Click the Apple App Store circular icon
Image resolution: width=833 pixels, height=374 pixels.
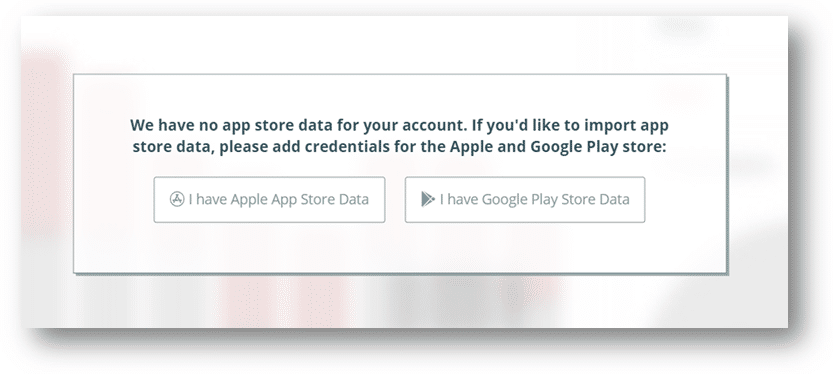(x=176, y=199)
